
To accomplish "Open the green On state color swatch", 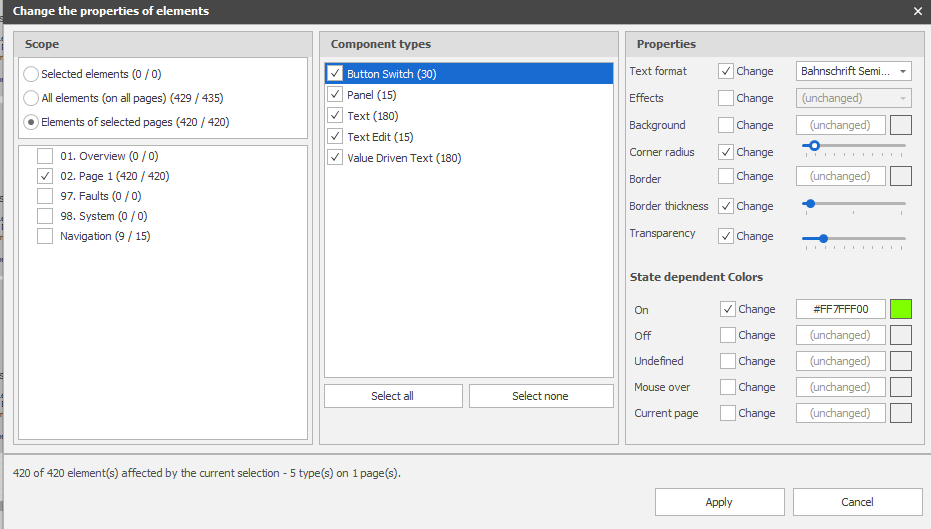I will point(901,309).
